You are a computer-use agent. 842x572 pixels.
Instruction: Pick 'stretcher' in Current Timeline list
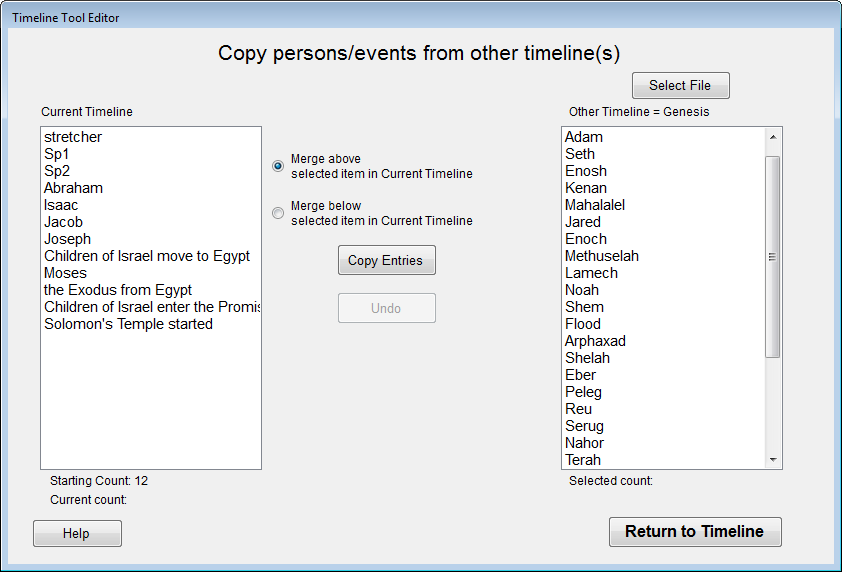tap(73, 137)
